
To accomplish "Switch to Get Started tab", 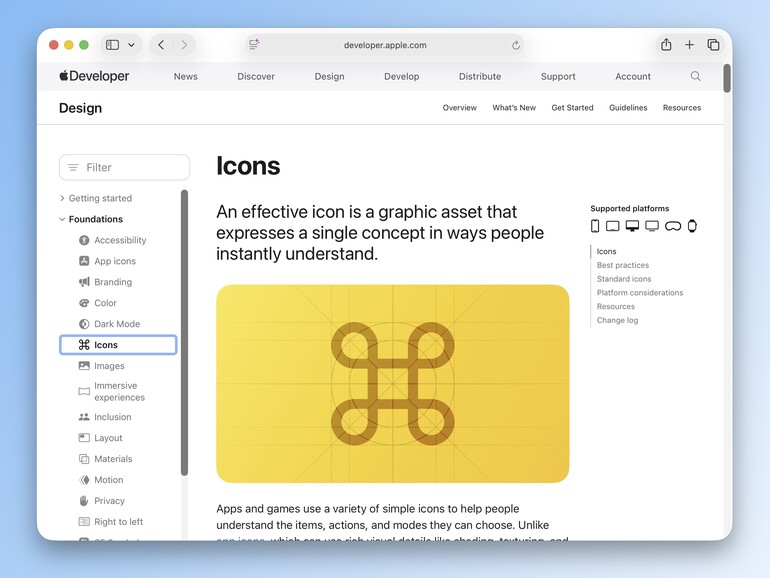I will [572, 108].
